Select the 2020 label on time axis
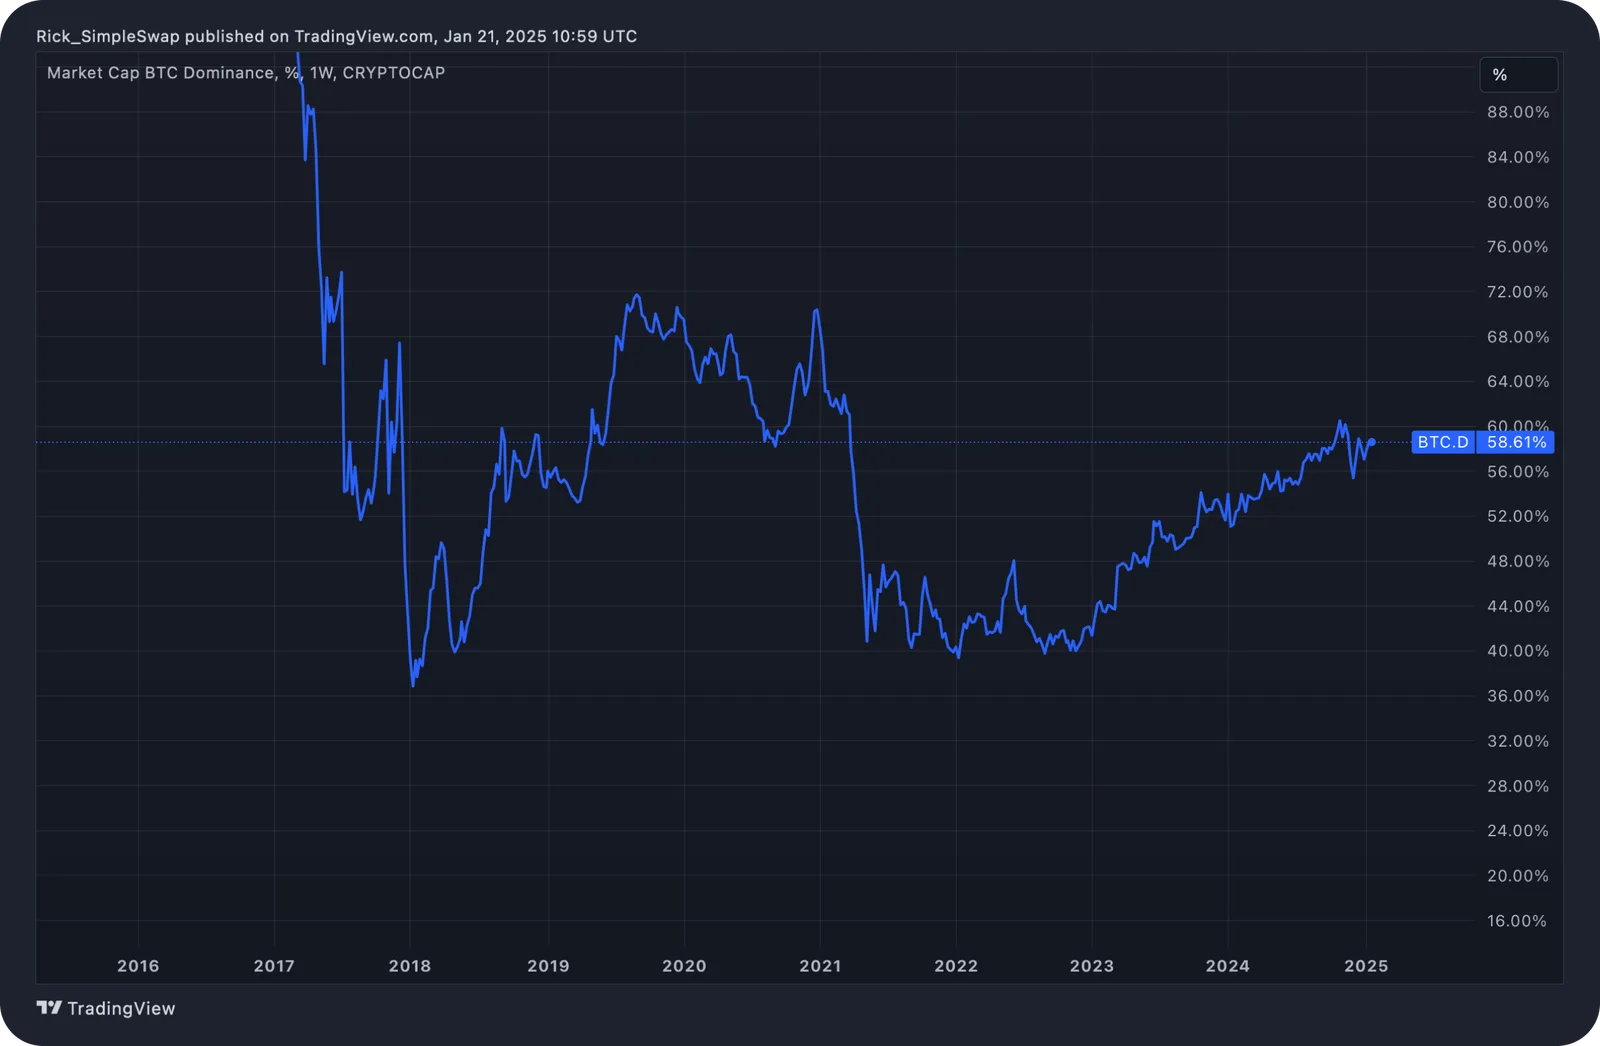This screenshot has width=1600, height=1046. click(x=684, y=966)
